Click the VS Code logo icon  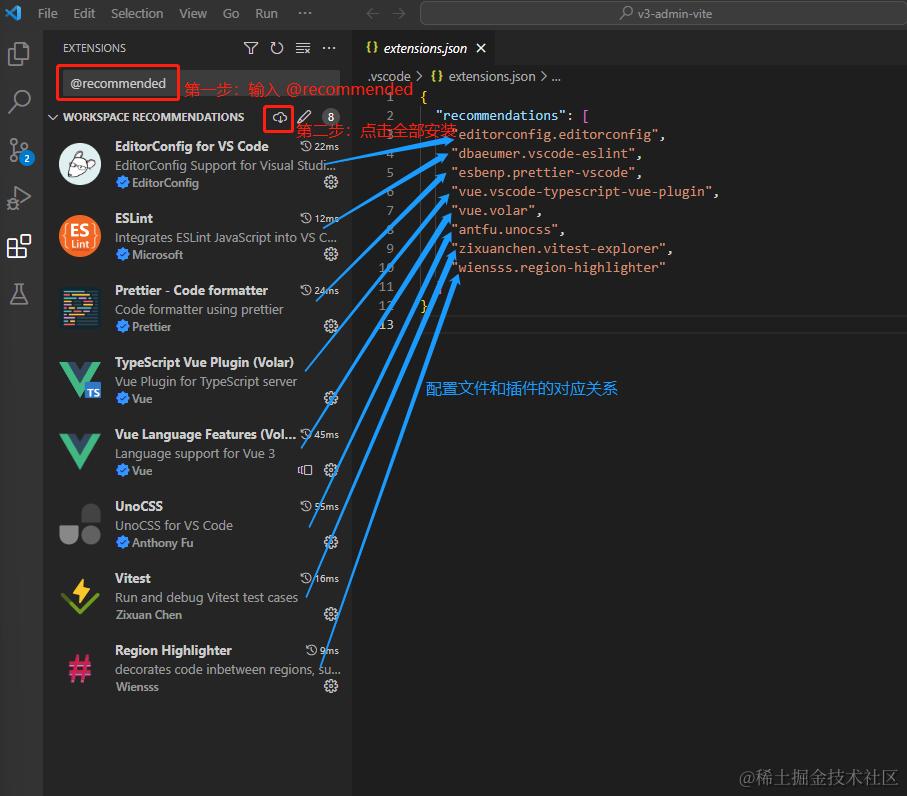point(13,13)
